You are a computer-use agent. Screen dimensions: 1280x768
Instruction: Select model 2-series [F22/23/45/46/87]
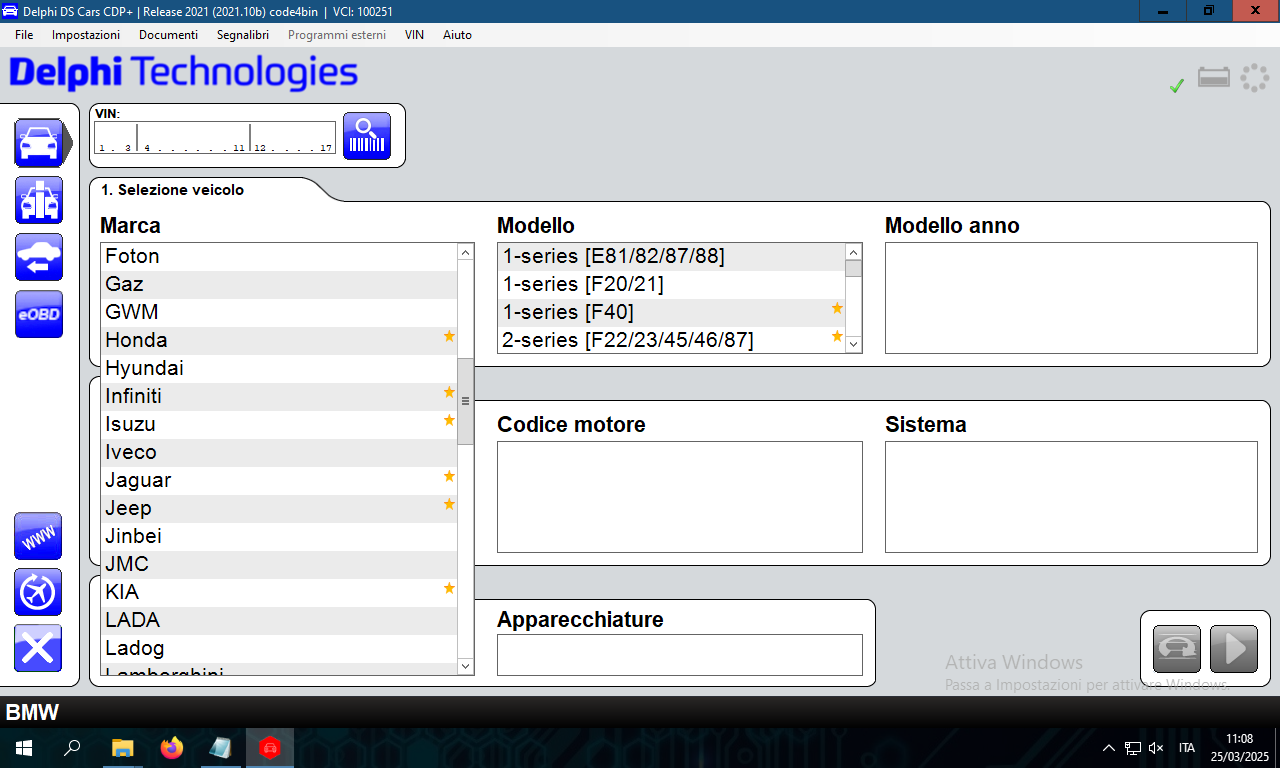click(671, 341)
